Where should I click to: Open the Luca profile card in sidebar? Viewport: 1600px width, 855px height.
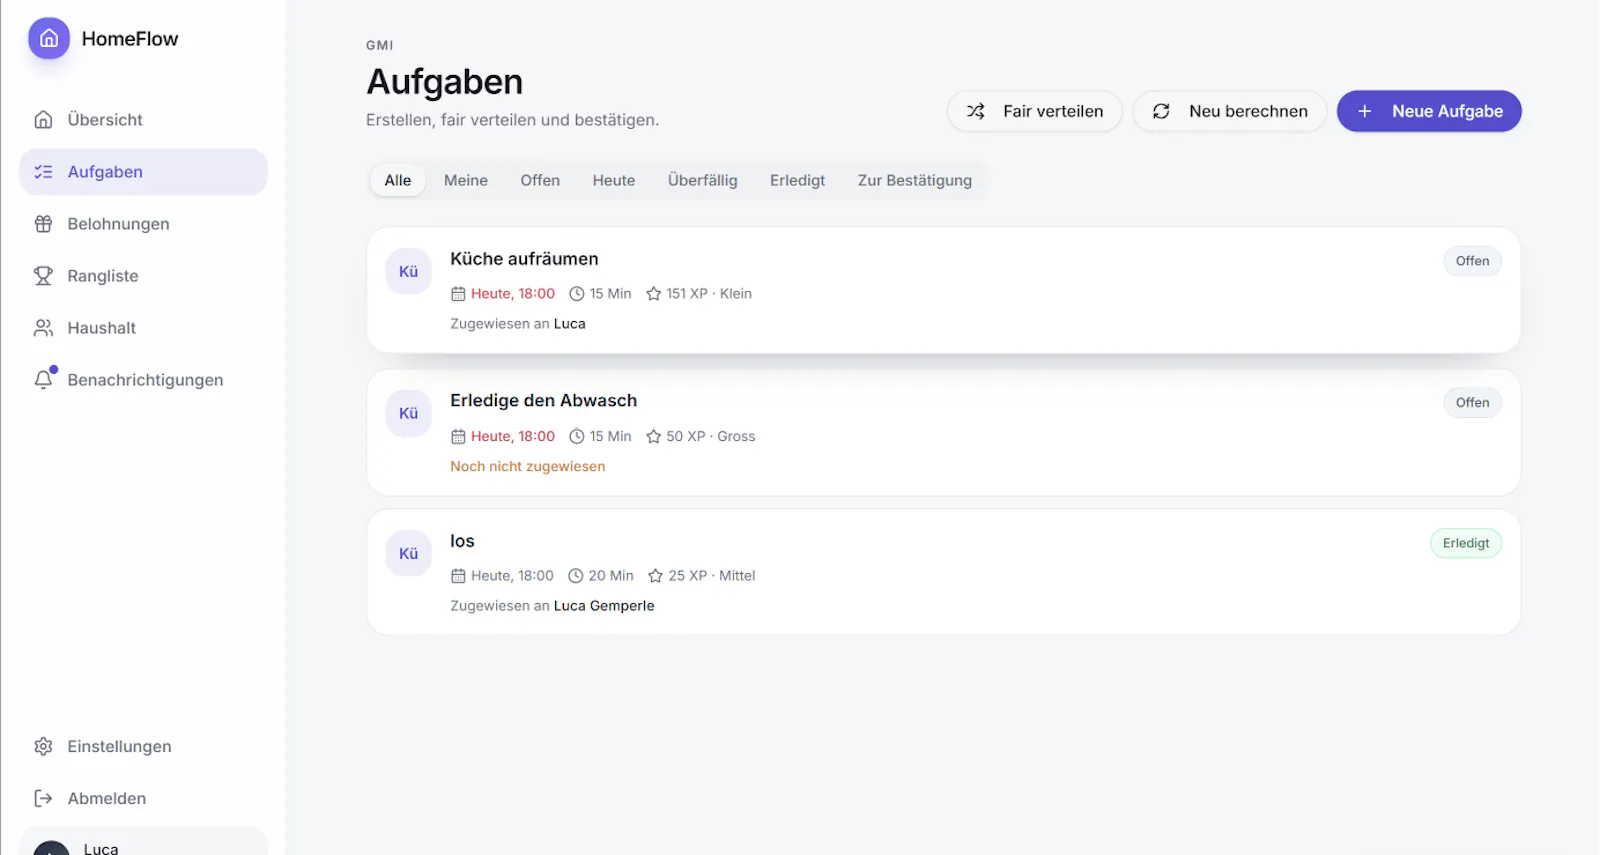(x=143, y=842)
